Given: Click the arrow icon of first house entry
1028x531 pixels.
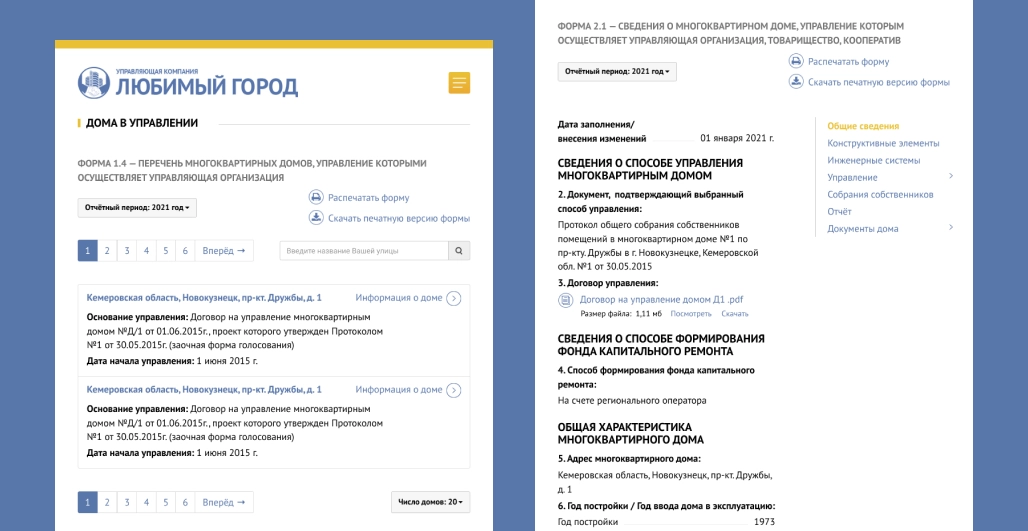Looking at the screenshot, I should pyautogui.click(x=453, y=298).
